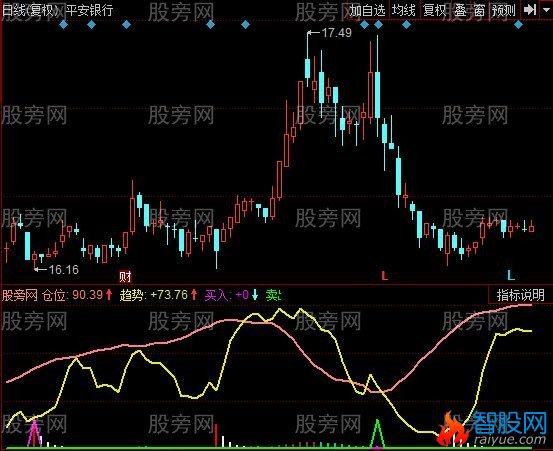Click the red 财 finance marker

click(125, 276)
